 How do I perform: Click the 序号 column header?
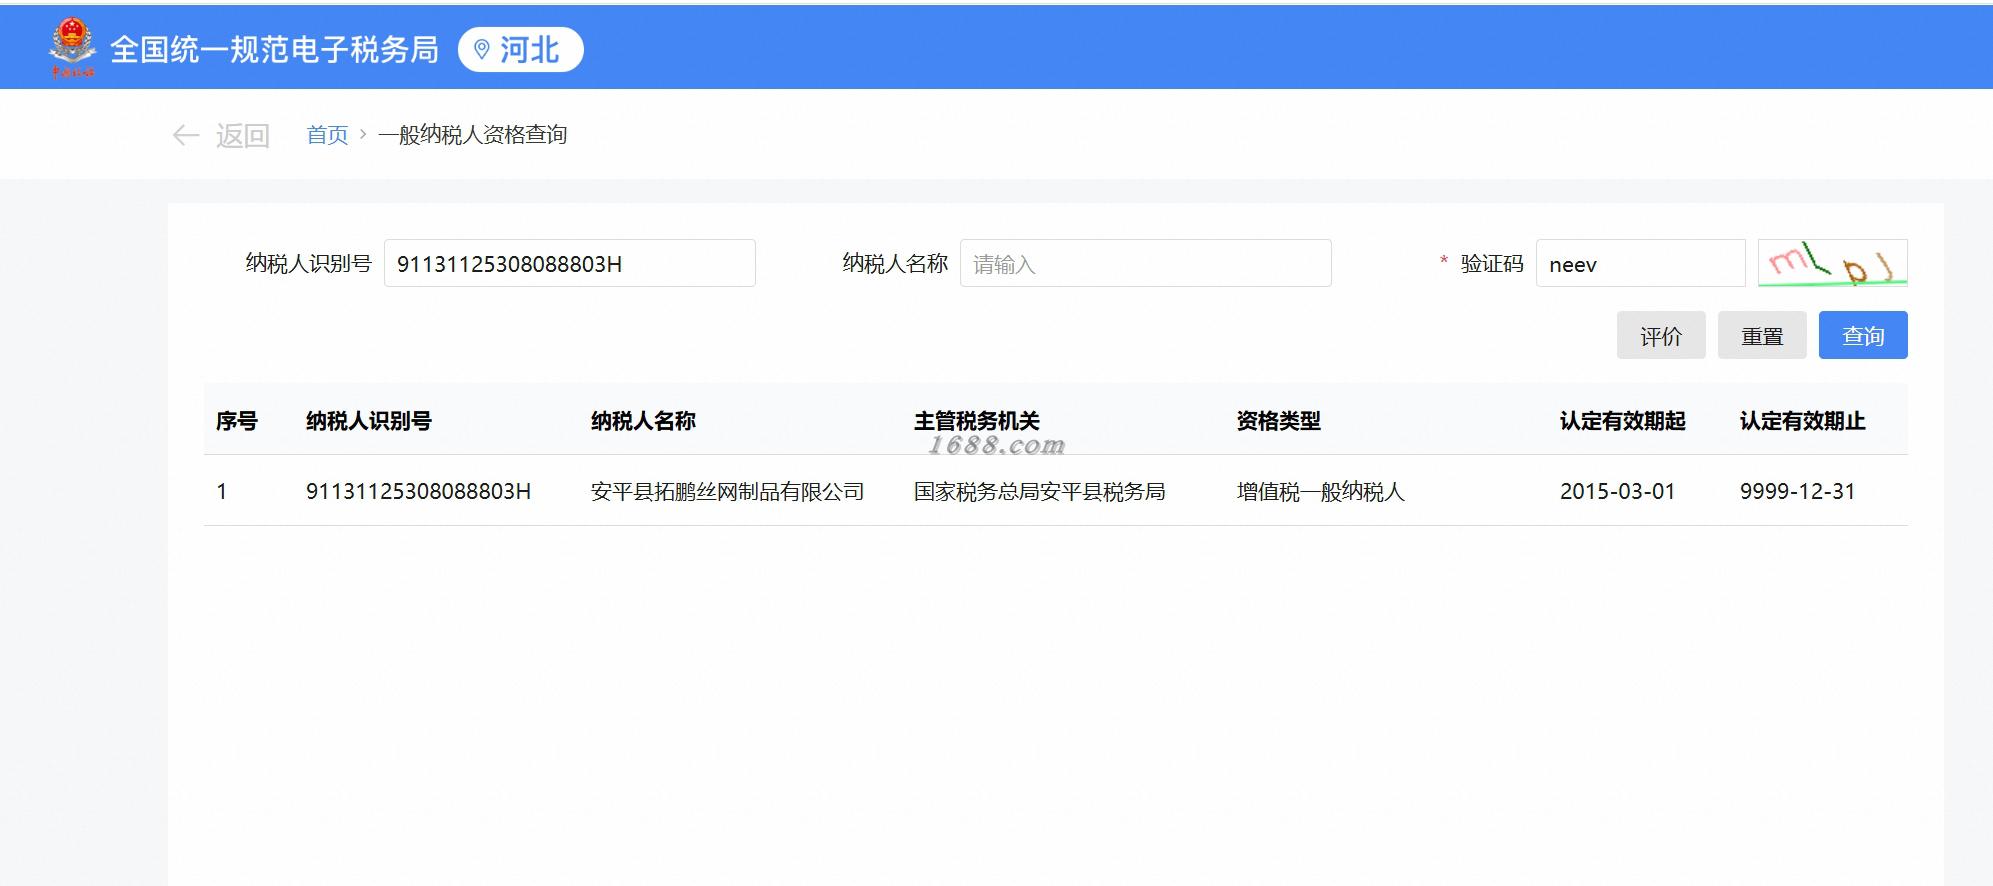(237, 421)
